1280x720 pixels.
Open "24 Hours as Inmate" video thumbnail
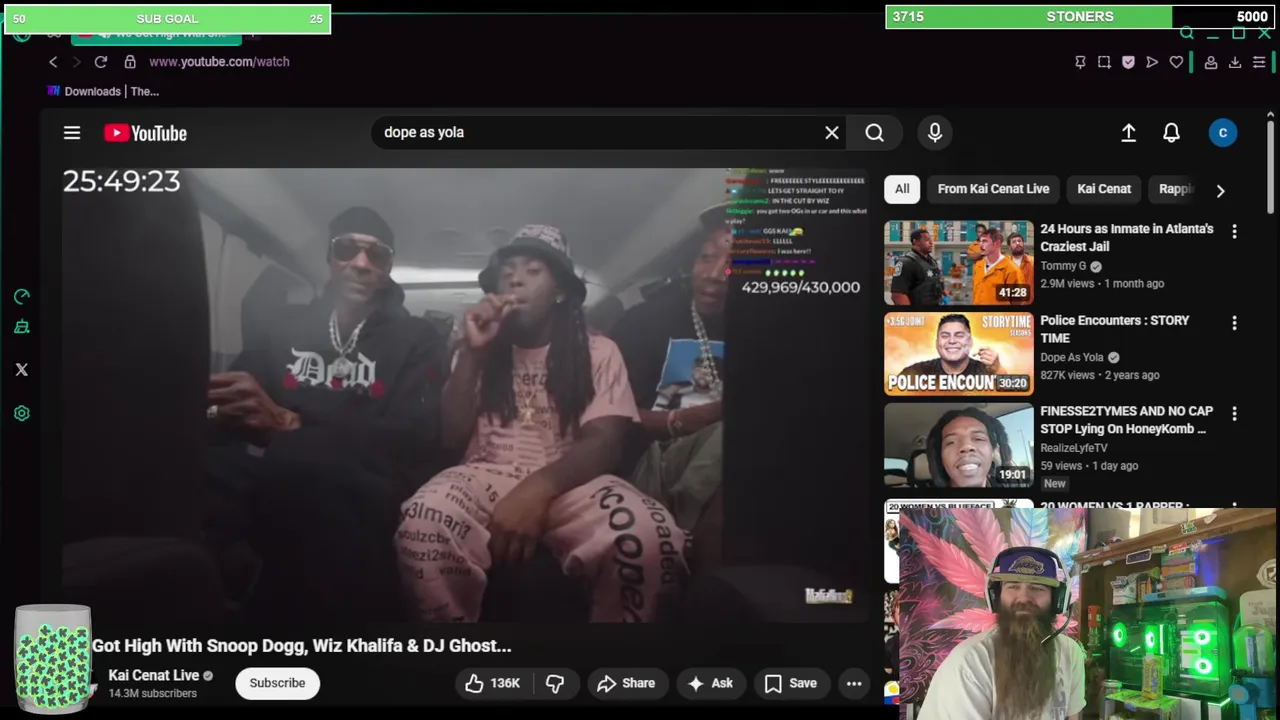click(959, 262)
